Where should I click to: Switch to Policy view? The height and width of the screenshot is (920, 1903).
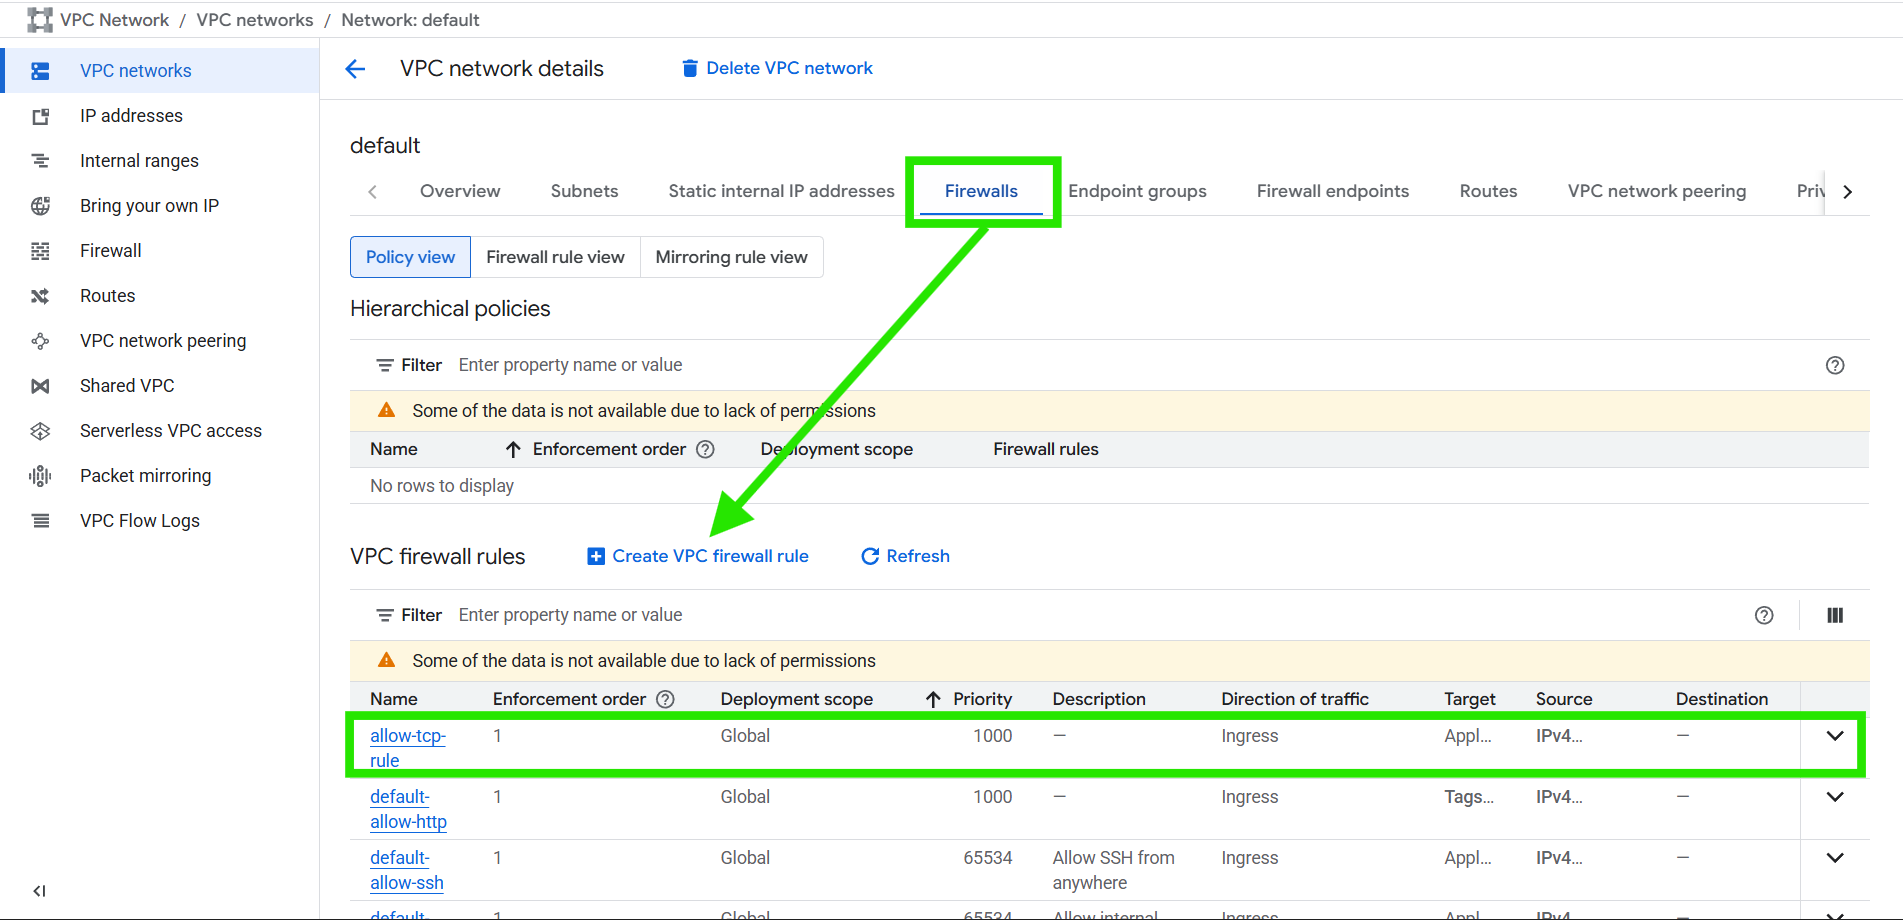tap(410, 257)
